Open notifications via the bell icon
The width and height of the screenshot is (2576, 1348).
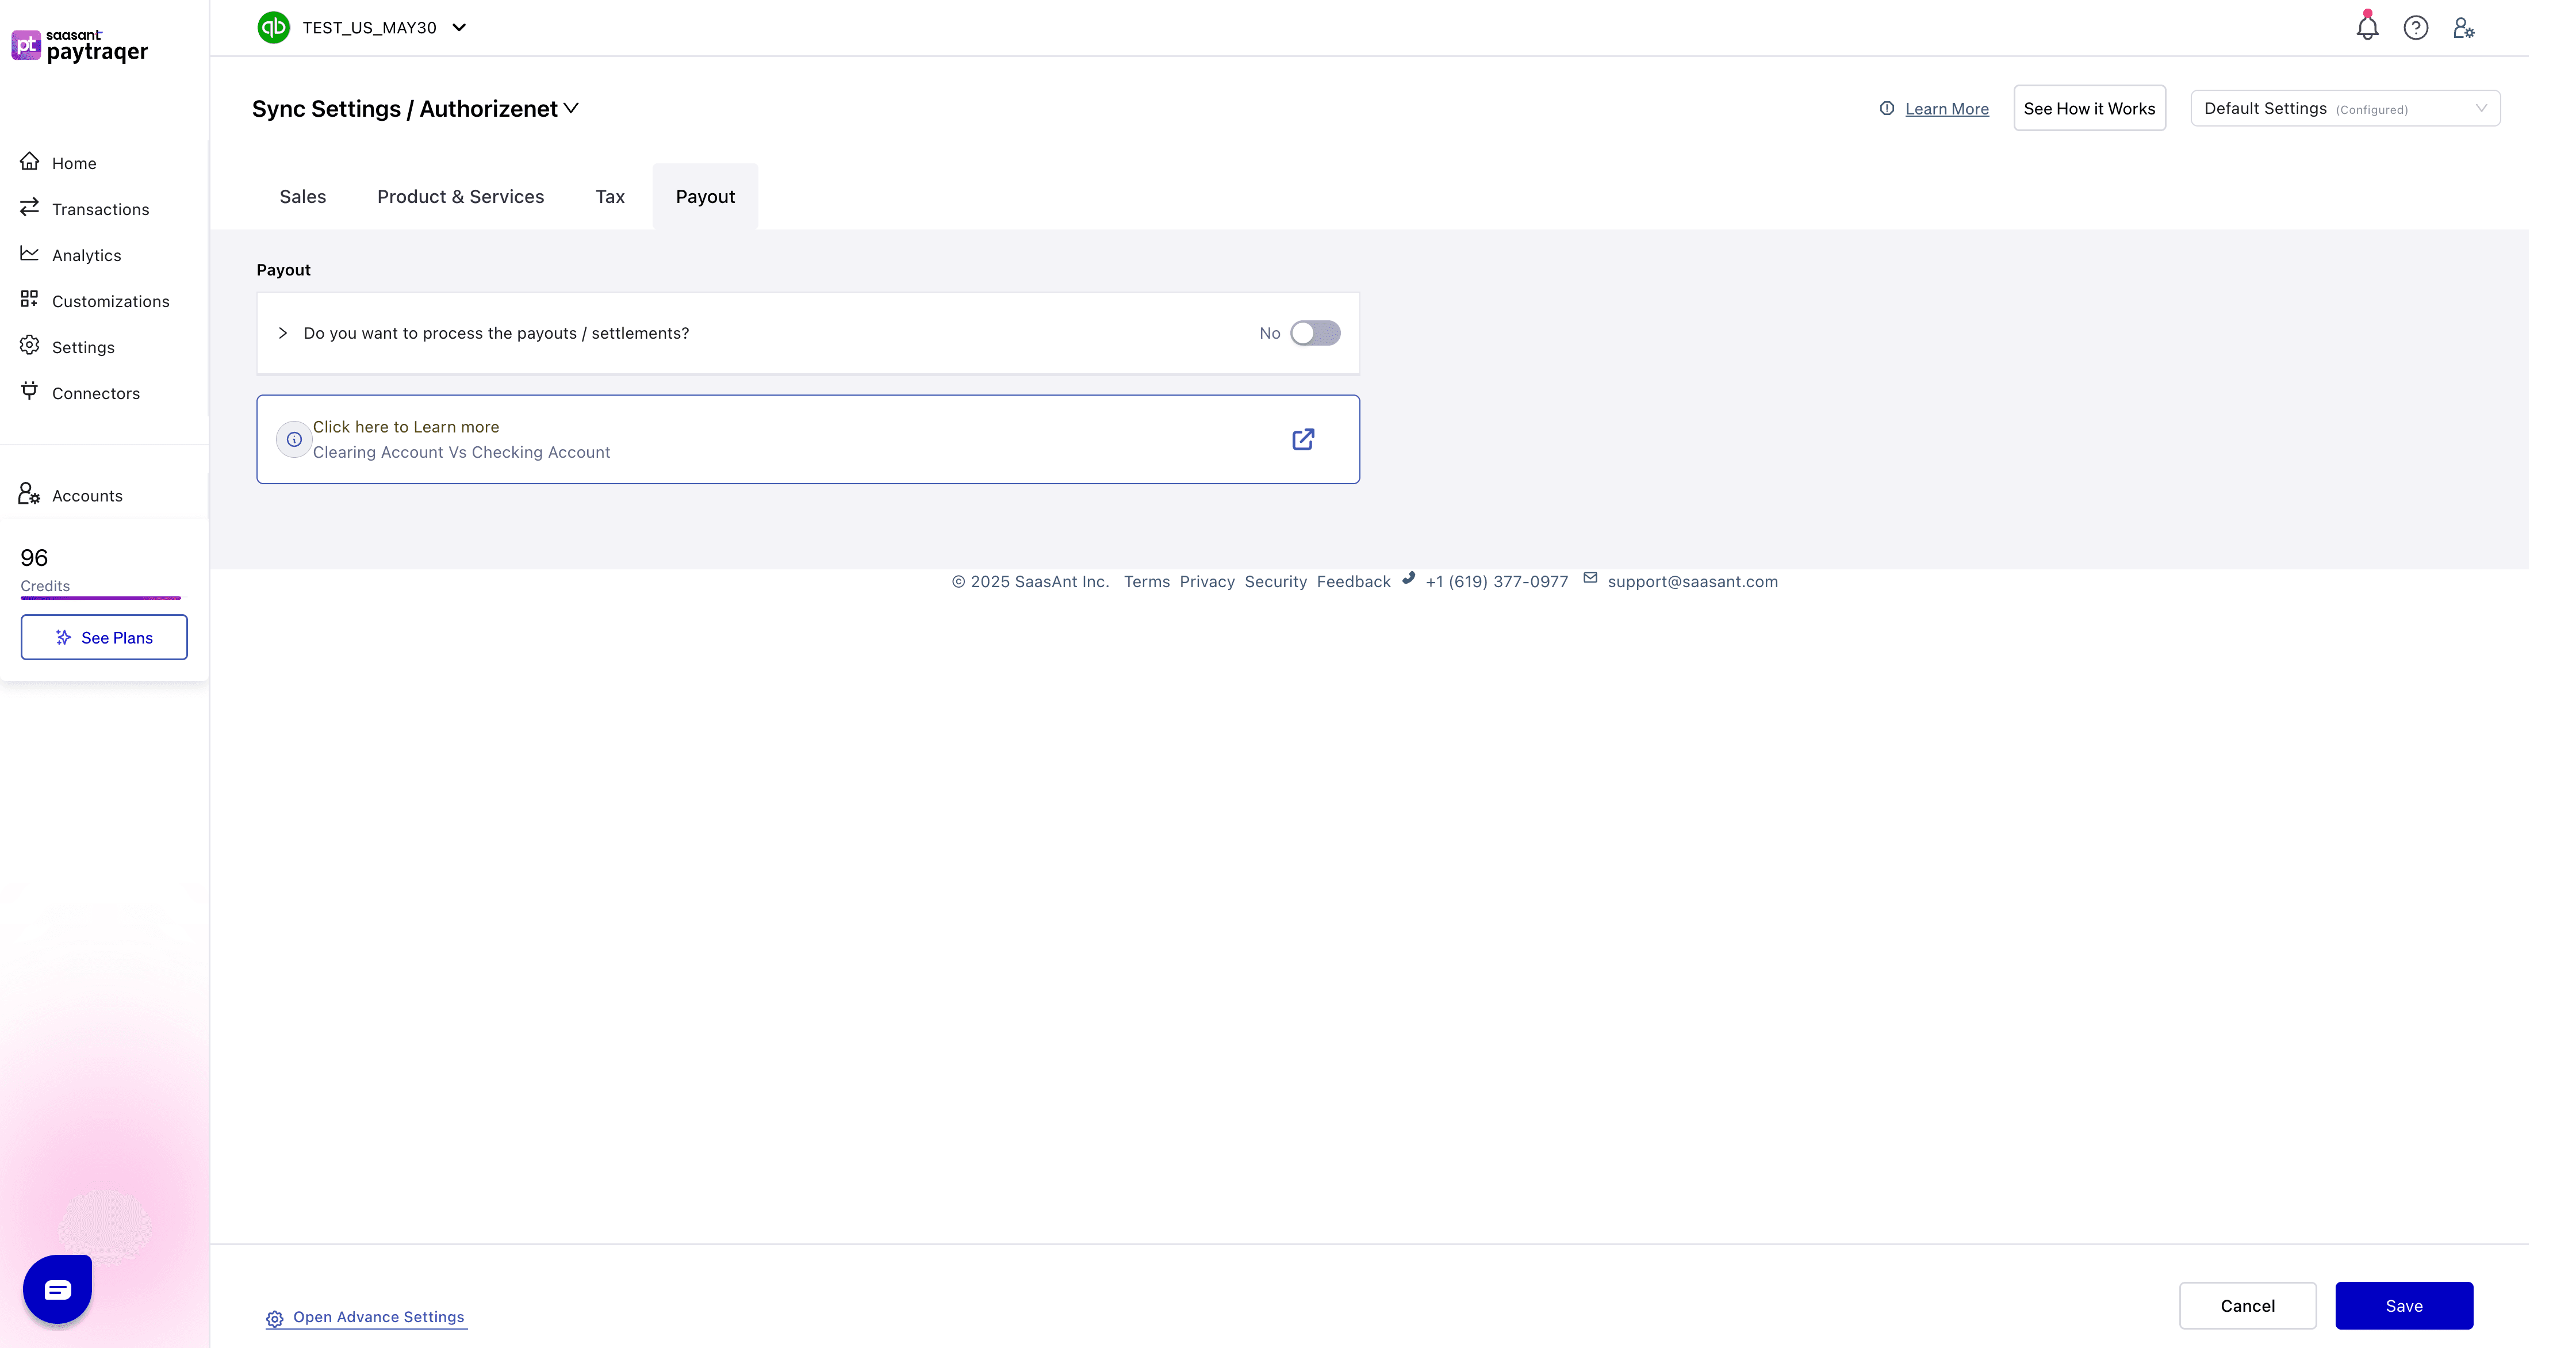click(x=2366, y=27)
